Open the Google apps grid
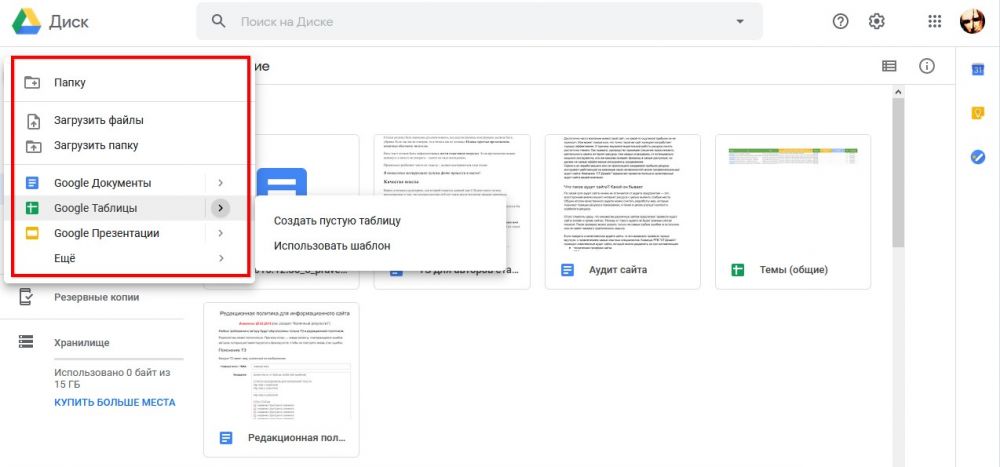The image size is (1000, 467). point(934,22)
